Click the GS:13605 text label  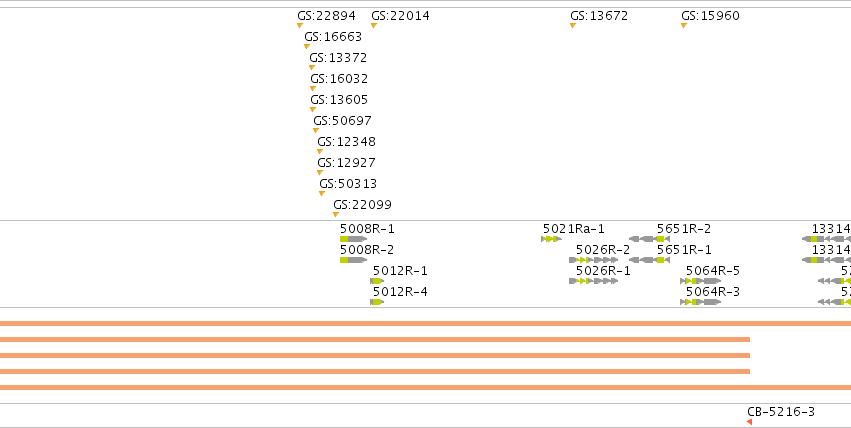point(339,100)
